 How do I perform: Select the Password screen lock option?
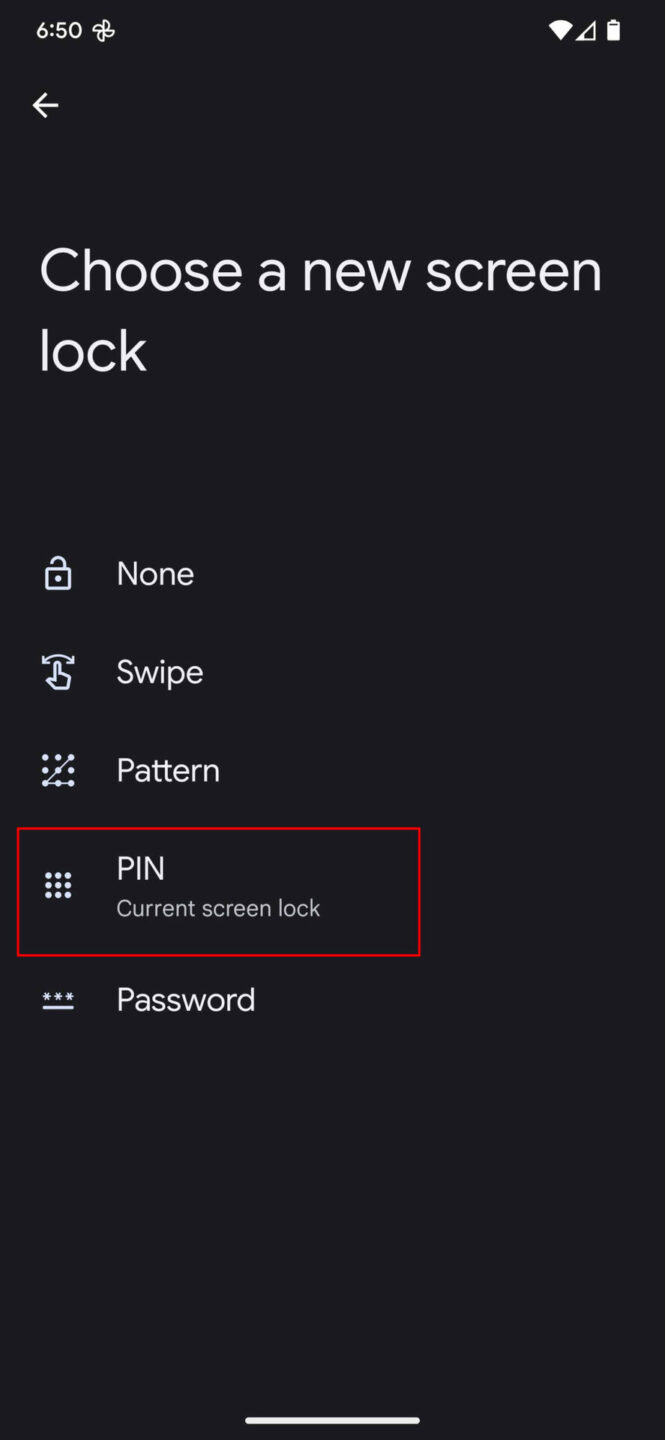point(185,999)
